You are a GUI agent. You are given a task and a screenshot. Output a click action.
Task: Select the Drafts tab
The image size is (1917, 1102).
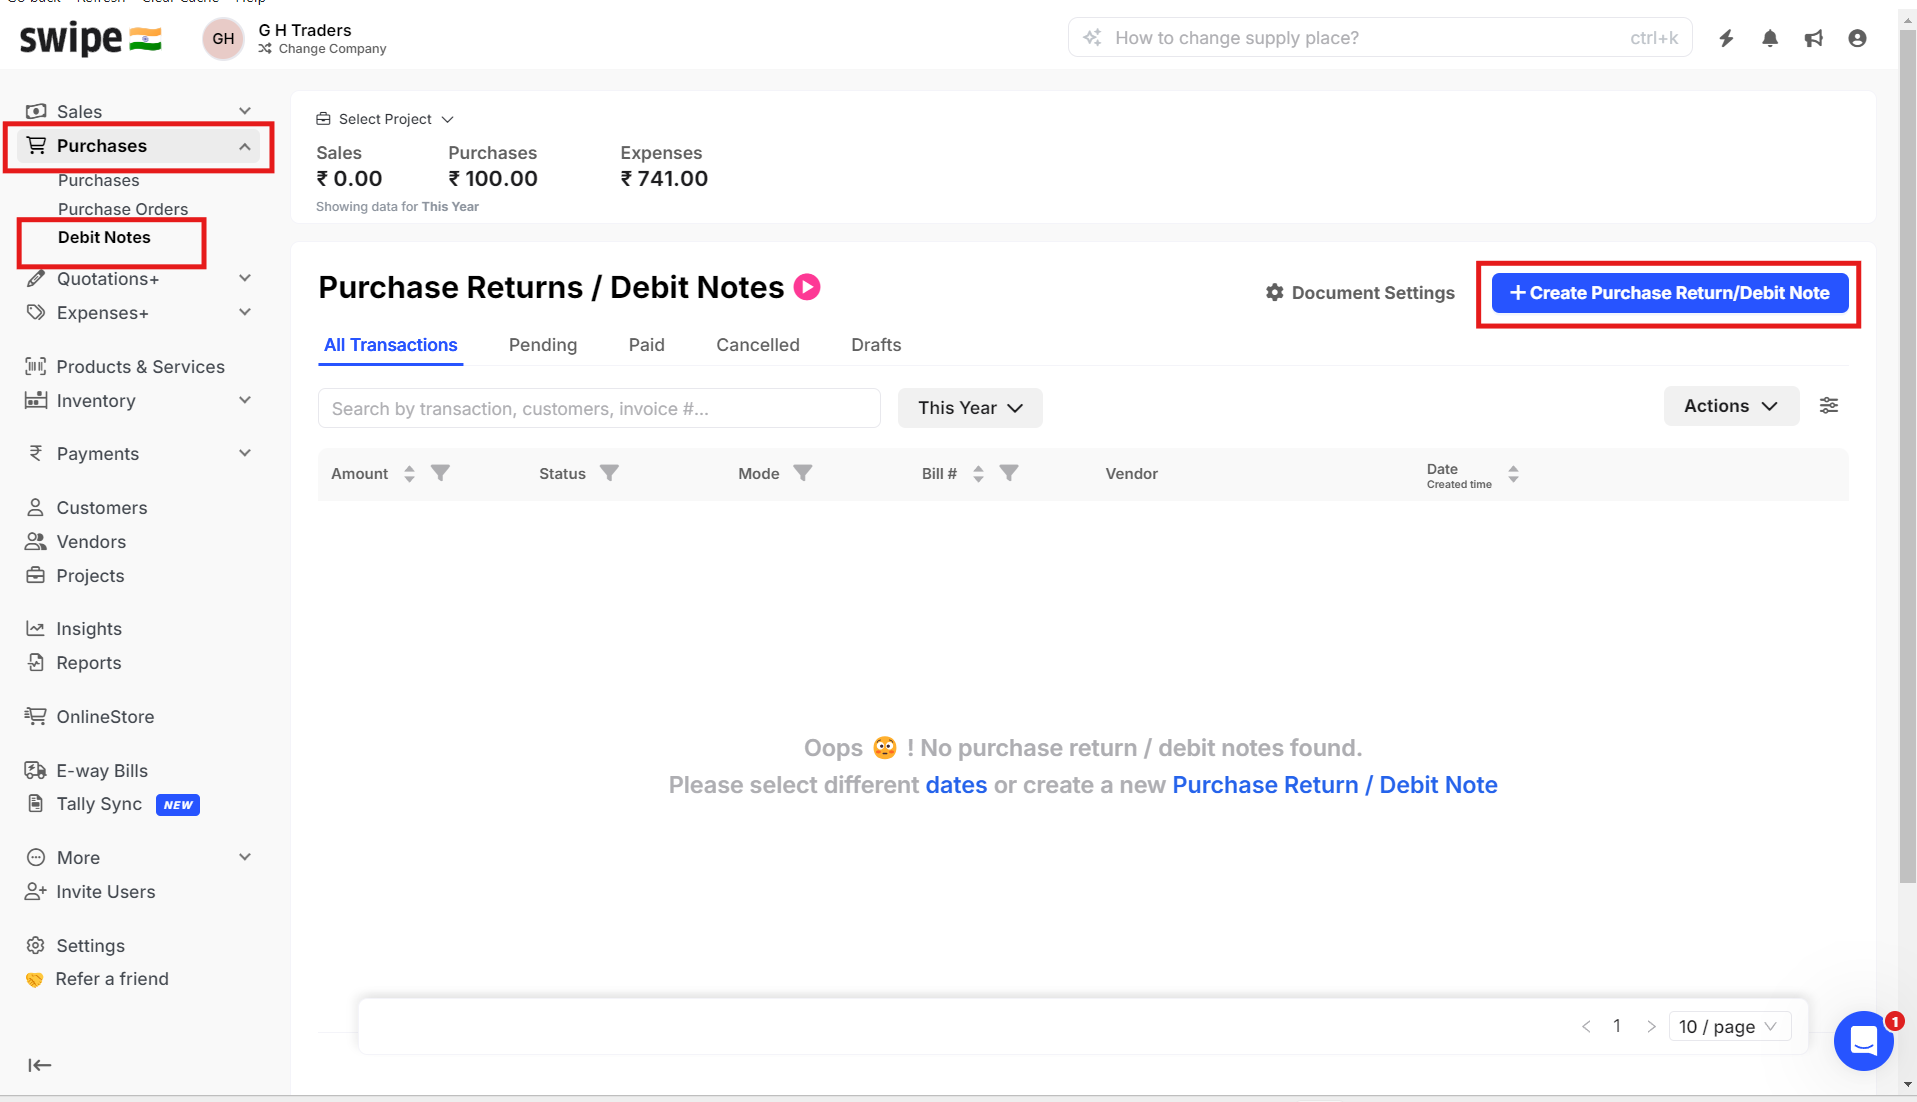876,345
